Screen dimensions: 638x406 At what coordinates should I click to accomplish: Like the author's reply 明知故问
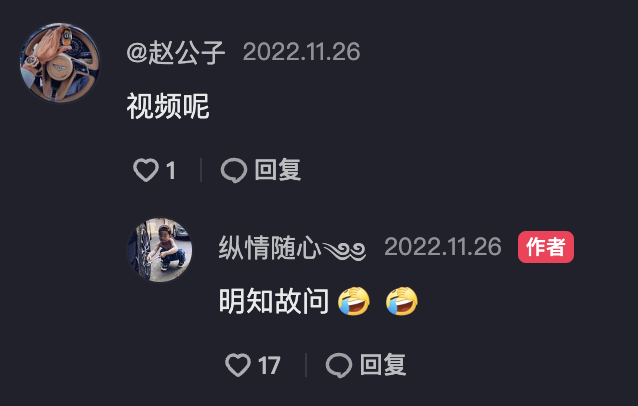point(238,365)
